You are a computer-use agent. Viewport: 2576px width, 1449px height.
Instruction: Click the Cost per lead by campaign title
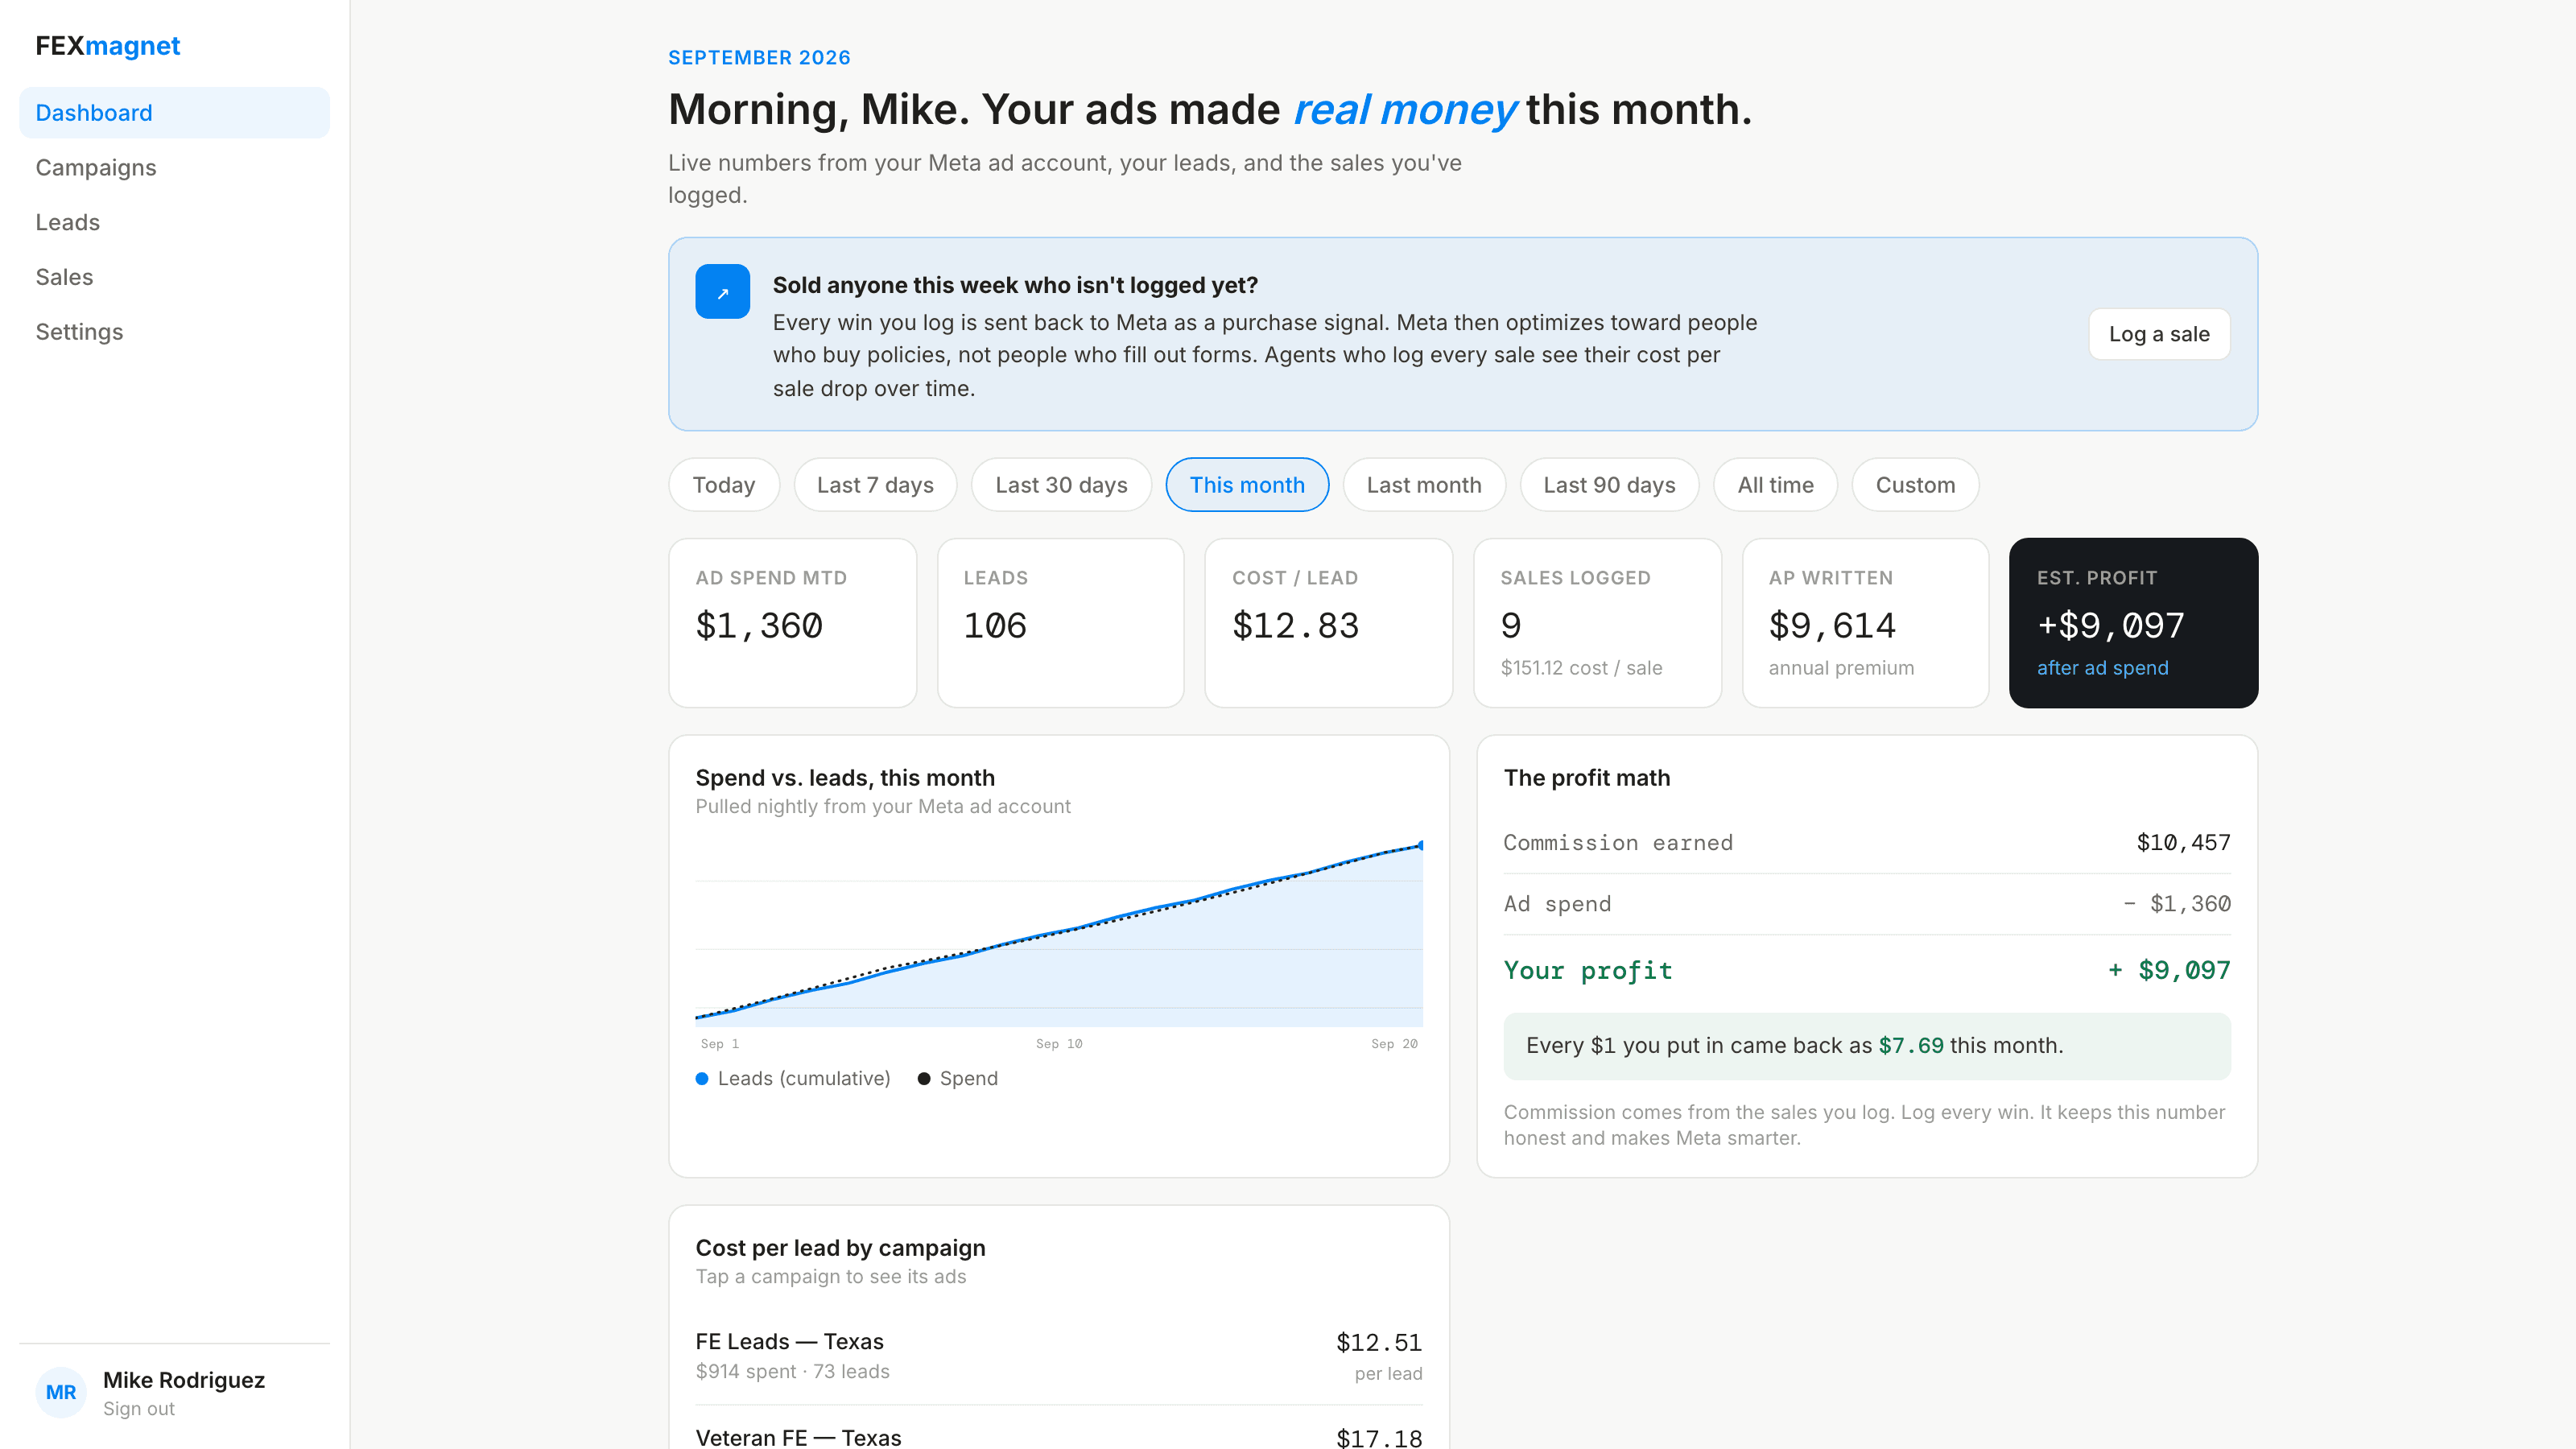840,1247
